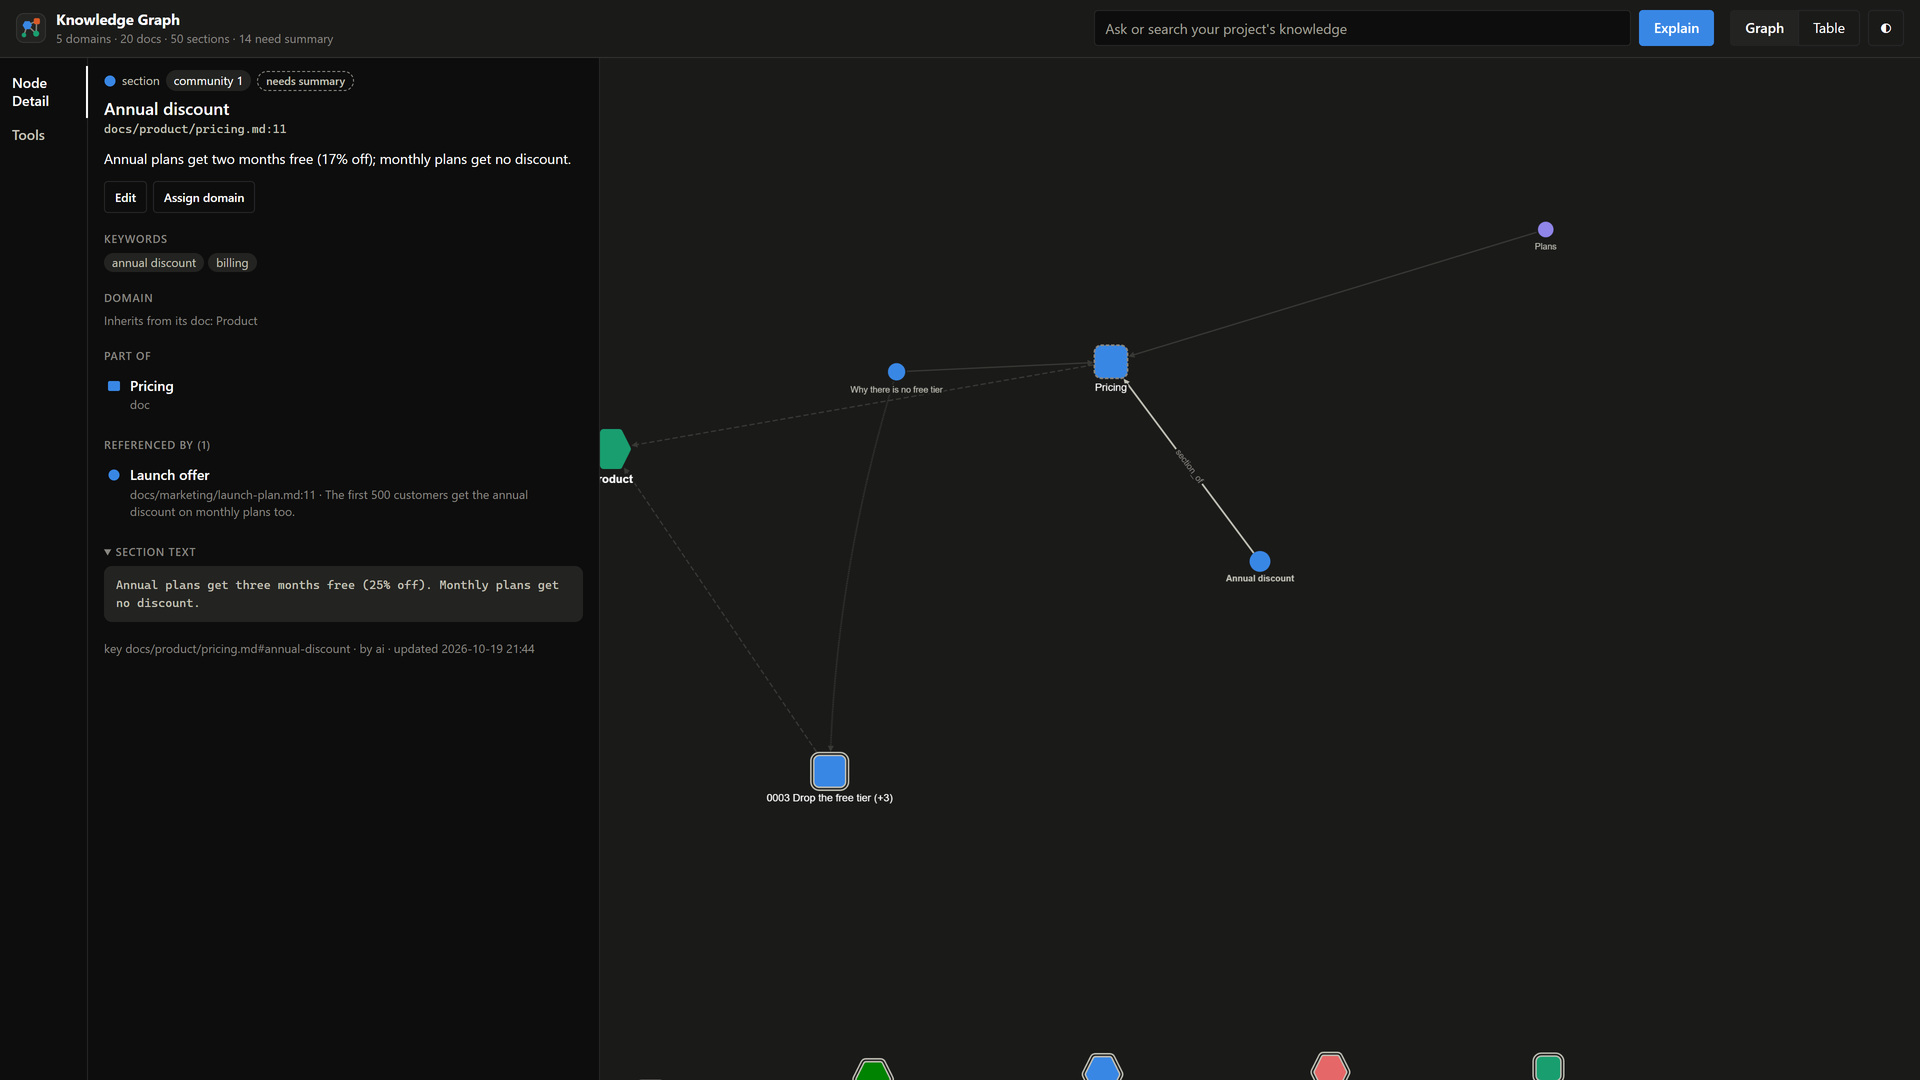Click the dark green hexagon domain node
Viewport: 1920px width, 1080px height.
(x=873, y=1069)
